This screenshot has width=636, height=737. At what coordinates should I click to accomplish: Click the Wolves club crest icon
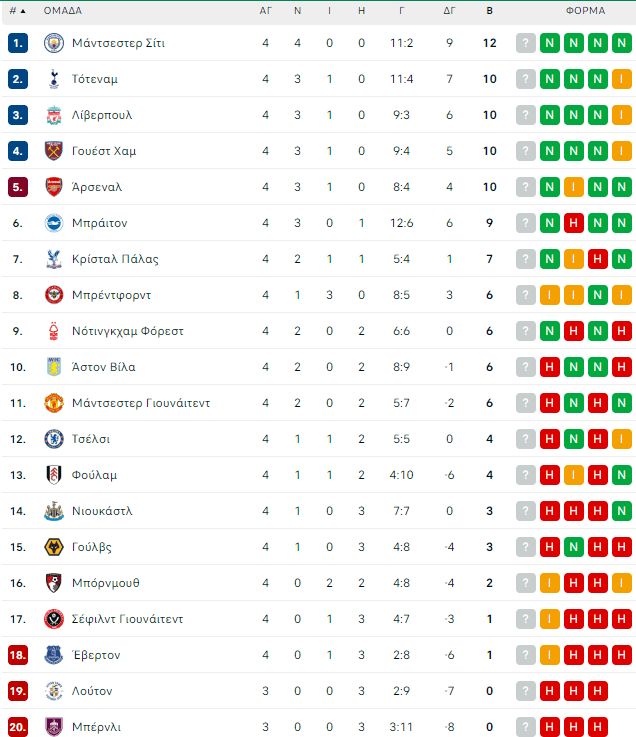coord(53,547)
